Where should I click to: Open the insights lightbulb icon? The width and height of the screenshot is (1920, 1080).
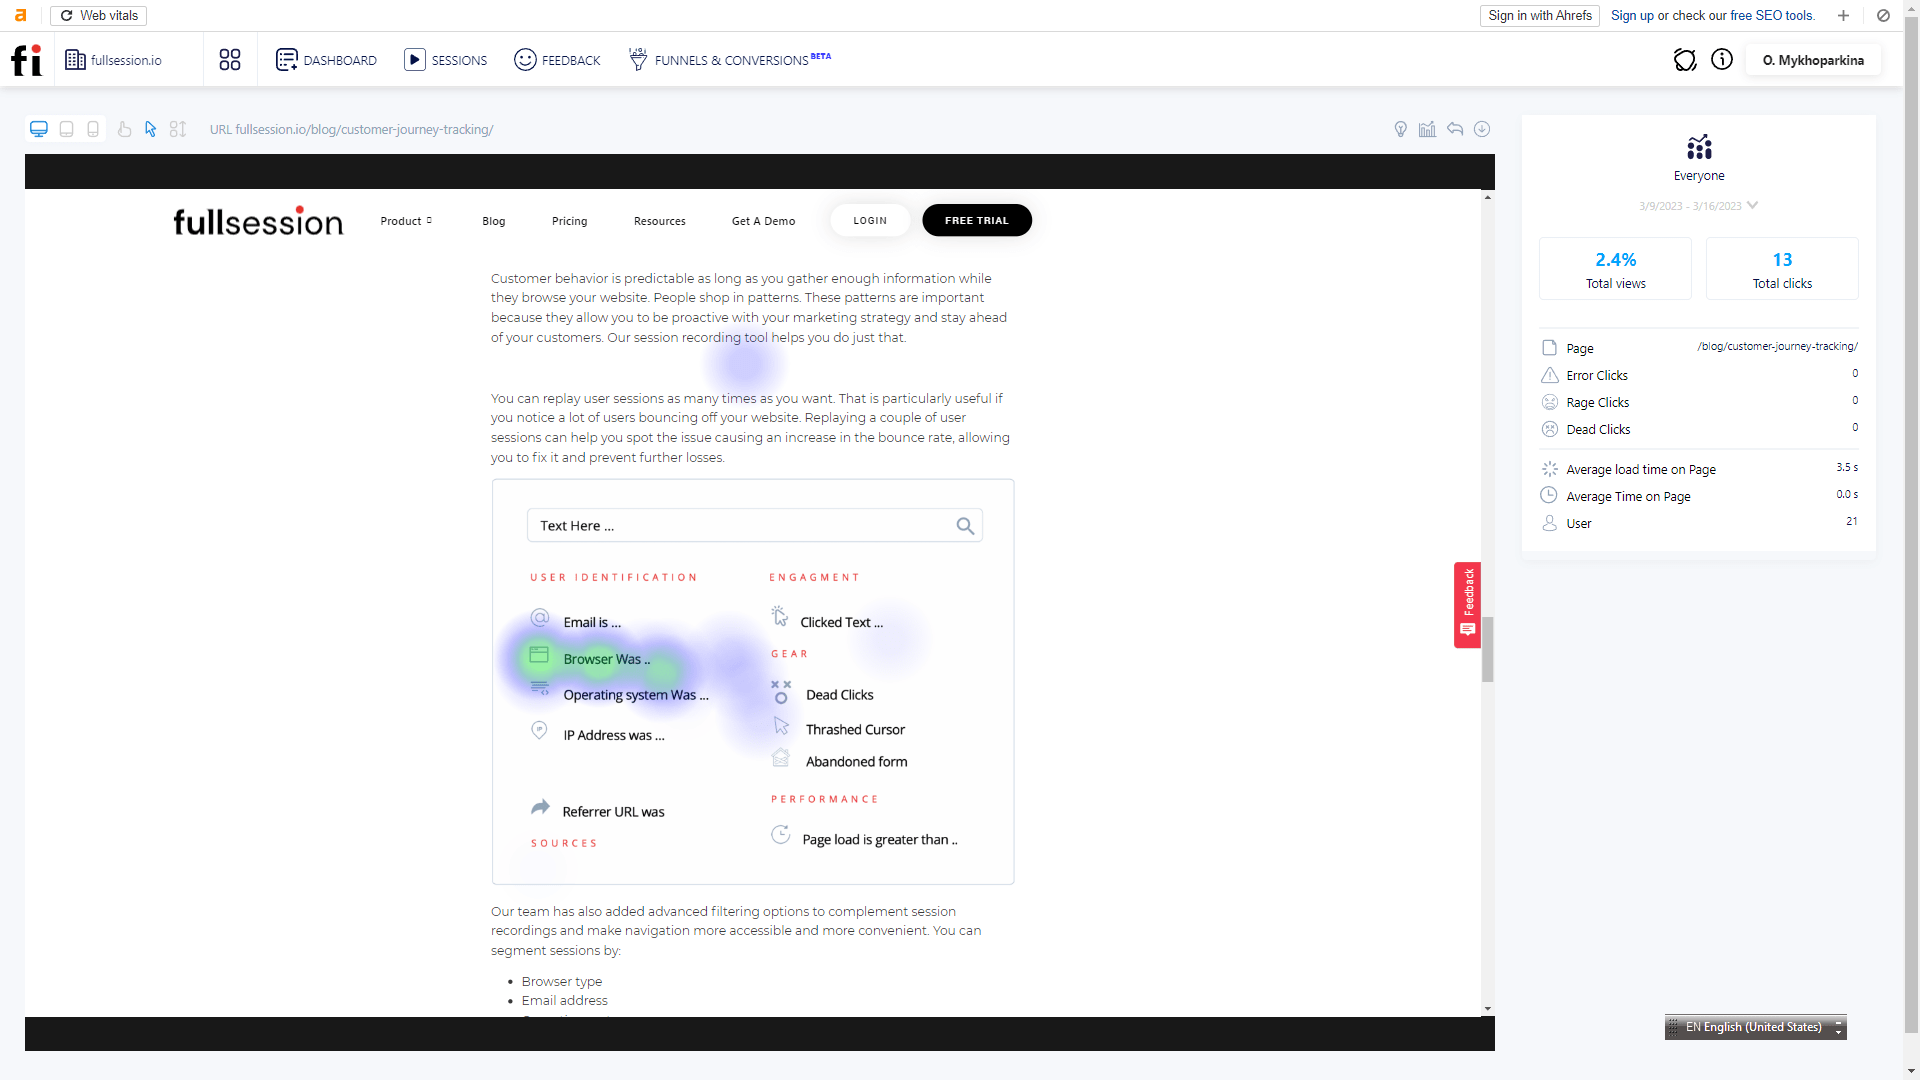point(1401,129)
